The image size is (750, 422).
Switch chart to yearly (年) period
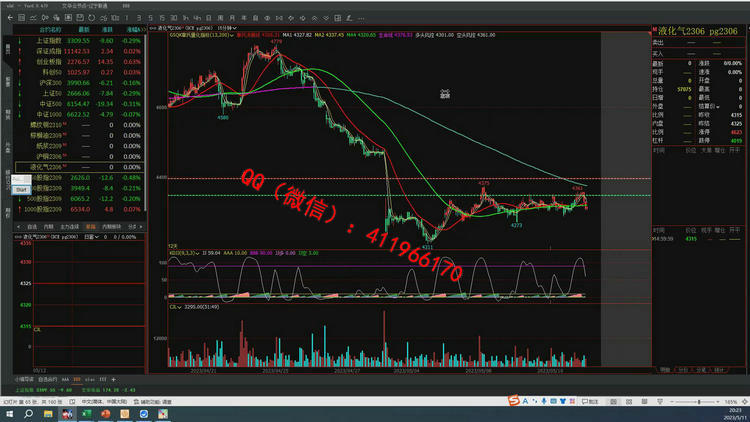(243, 18)
